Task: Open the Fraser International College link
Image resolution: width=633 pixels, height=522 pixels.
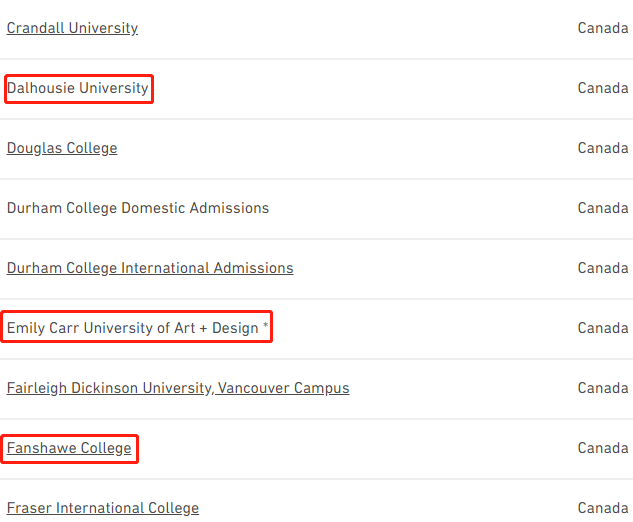Action: coord(103,508)
